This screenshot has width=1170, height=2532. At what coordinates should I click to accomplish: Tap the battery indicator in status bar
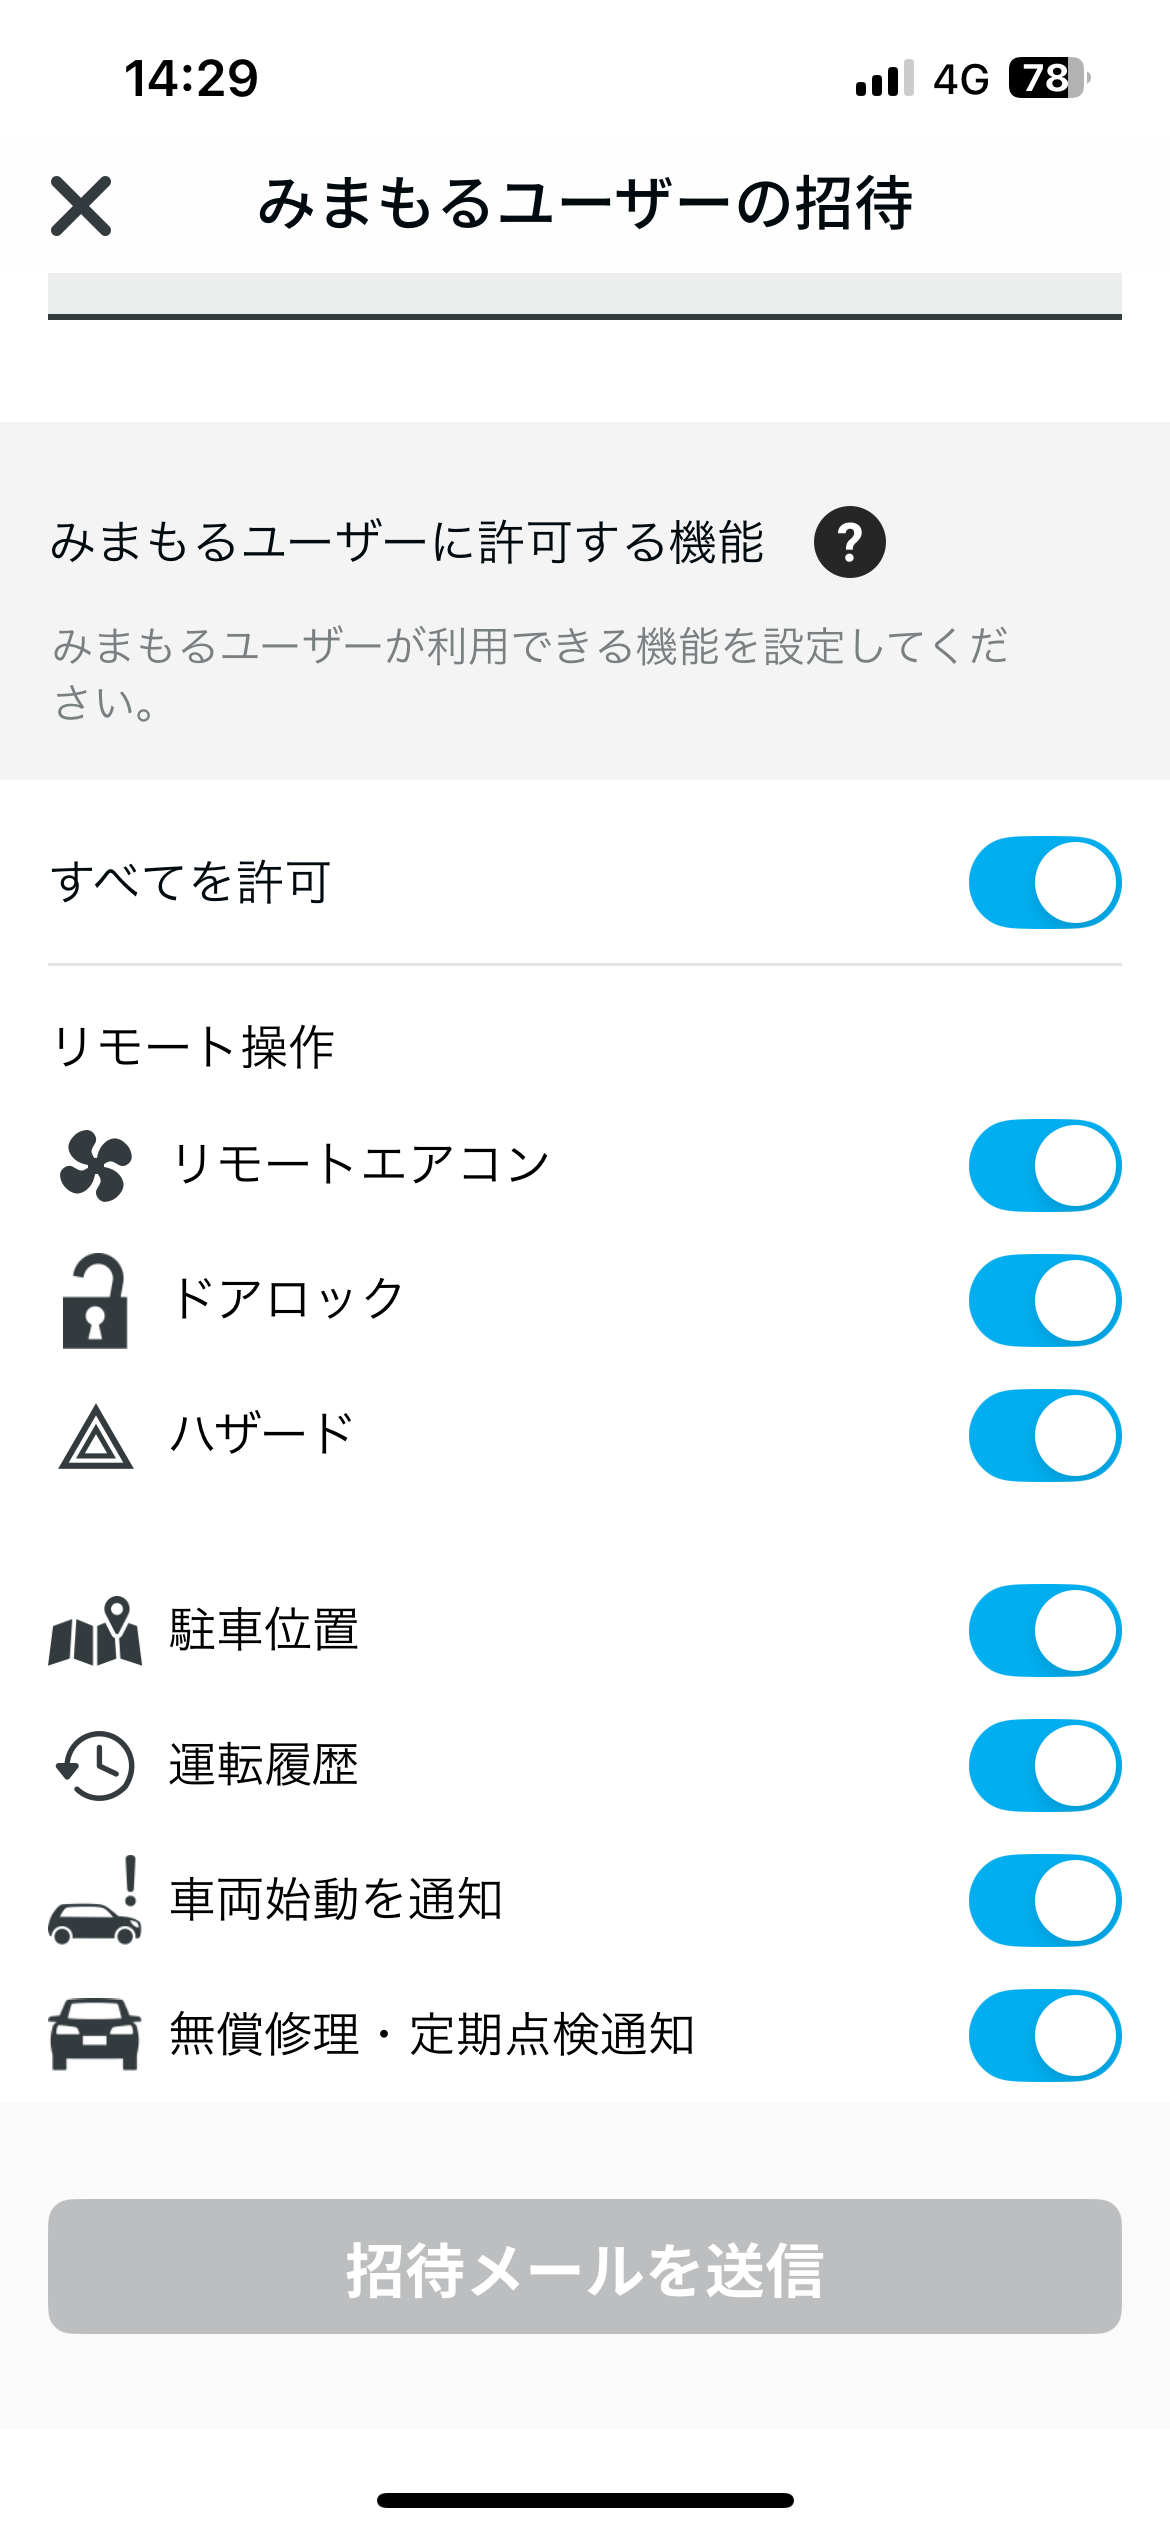pos(1047,78)
